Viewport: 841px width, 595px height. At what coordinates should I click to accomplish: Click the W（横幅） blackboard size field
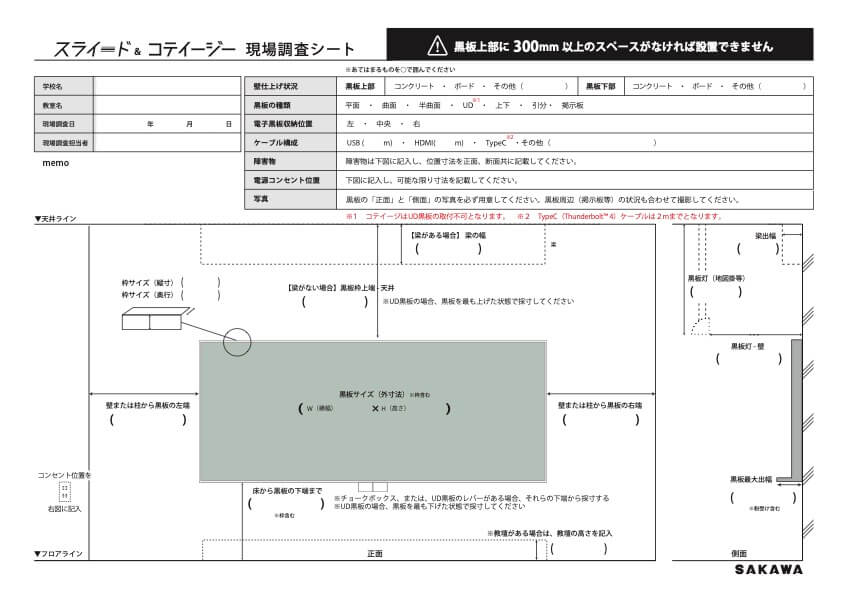pos(335,409)
